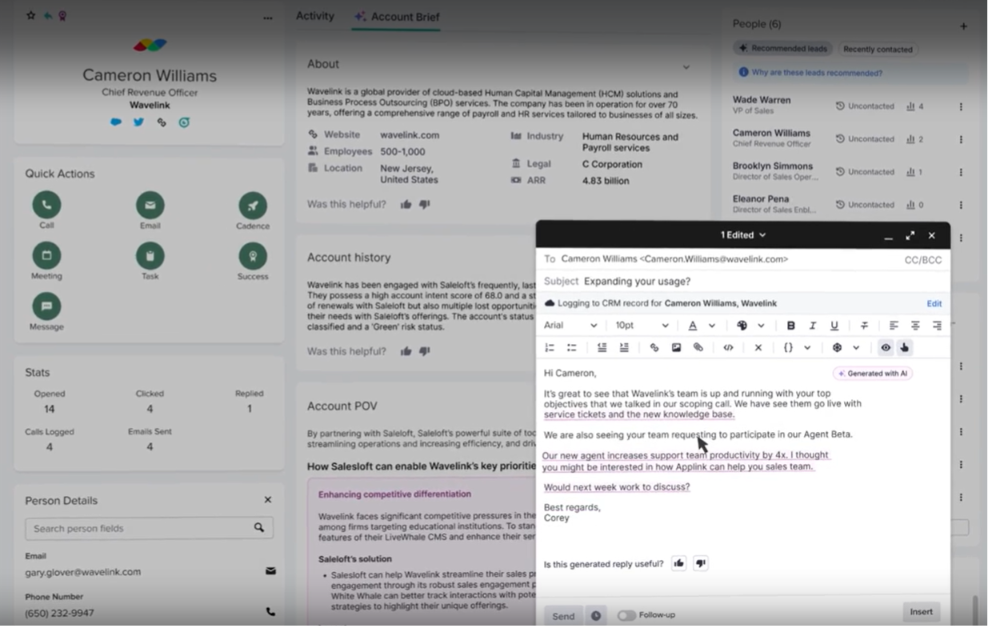988x626 pixels.
Task: Select the Recently contacted filter
Action: click(878, 49)
